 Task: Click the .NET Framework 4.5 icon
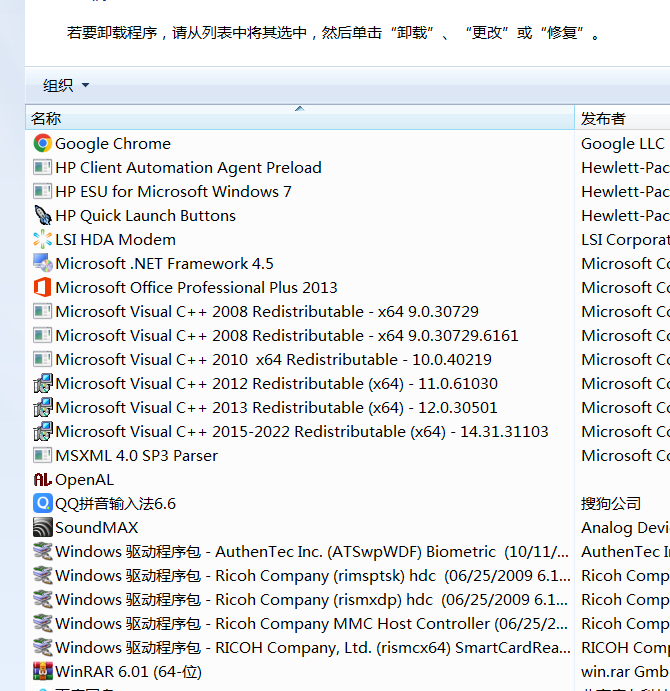[42, 263]
